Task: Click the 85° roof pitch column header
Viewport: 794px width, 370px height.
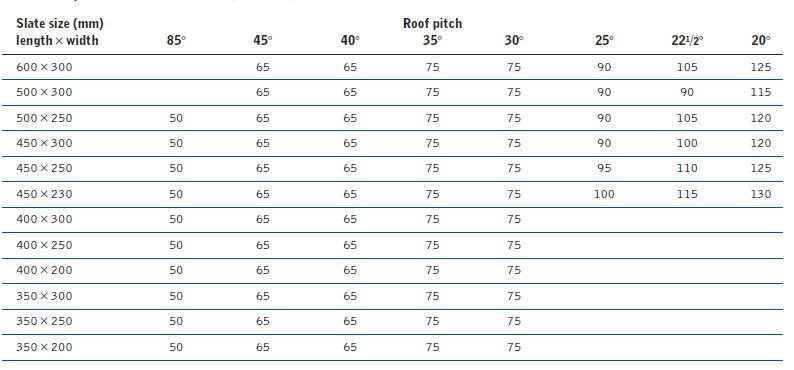Action: point(176,40)
